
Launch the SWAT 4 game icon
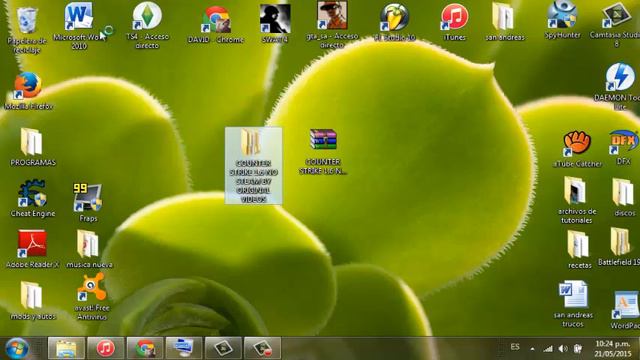[275, 19]
